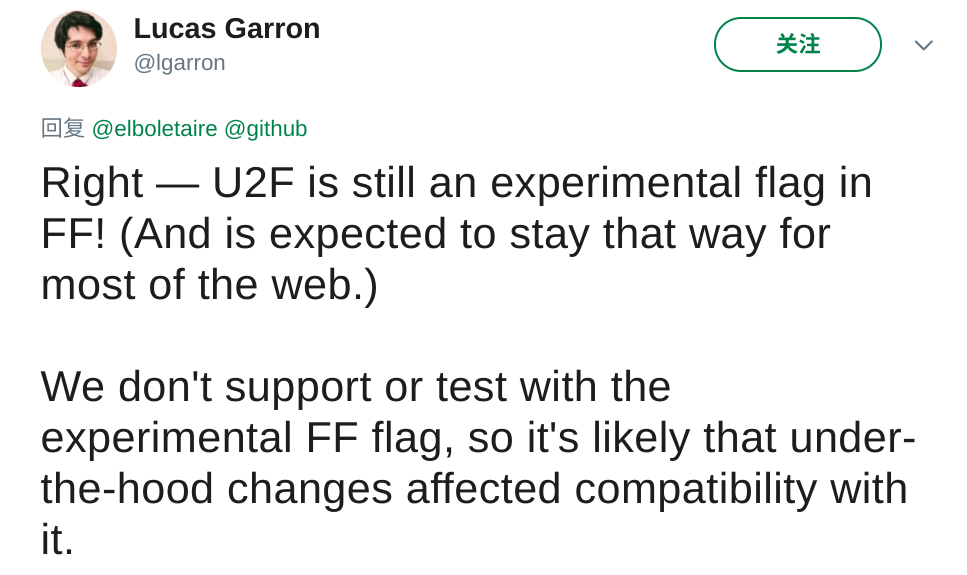Click the line starting "experimental FF flag"
This screenshot has width=967, height=575.
tap(478, 438)
